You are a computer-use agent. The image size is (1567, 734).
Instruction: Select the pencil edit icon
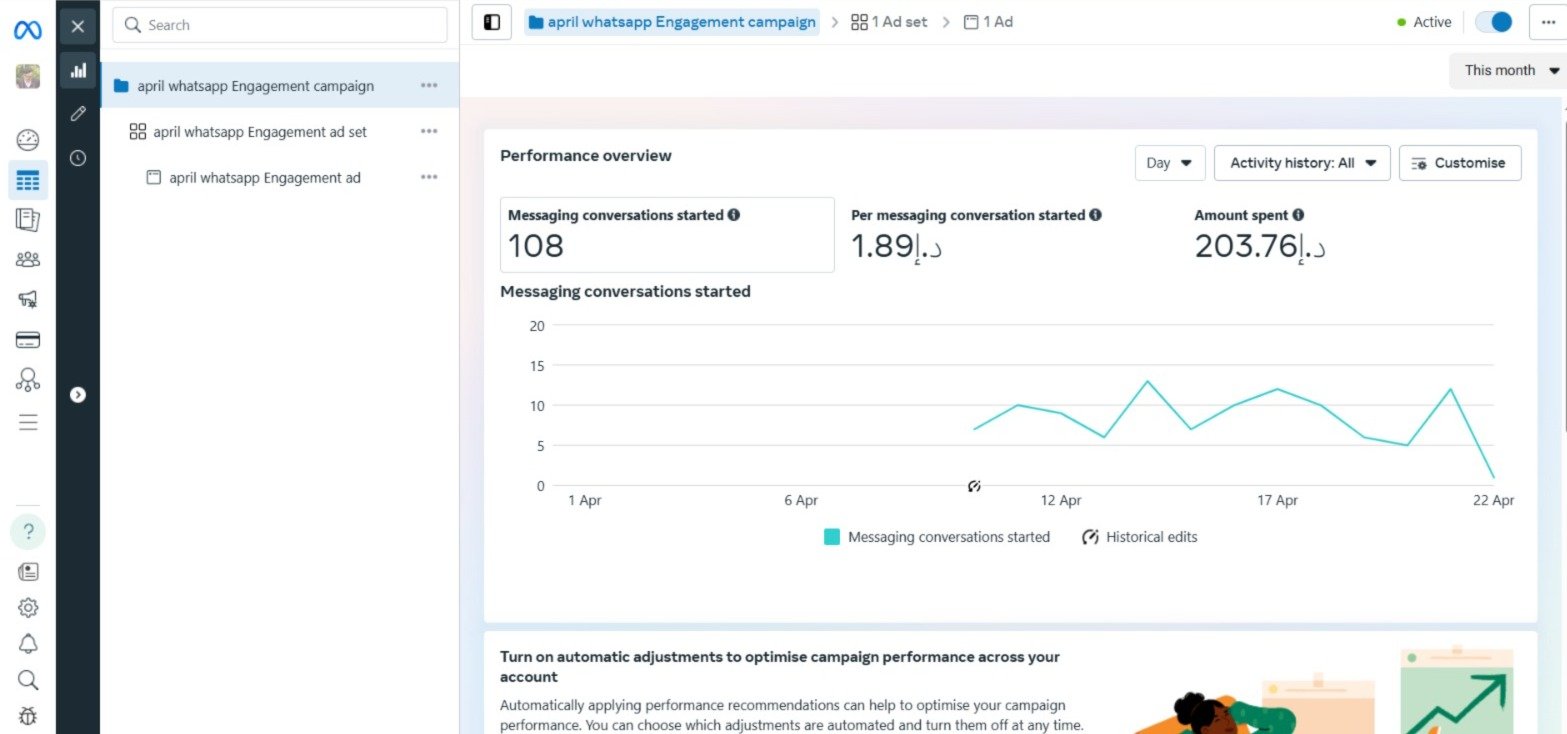[78, 114]
